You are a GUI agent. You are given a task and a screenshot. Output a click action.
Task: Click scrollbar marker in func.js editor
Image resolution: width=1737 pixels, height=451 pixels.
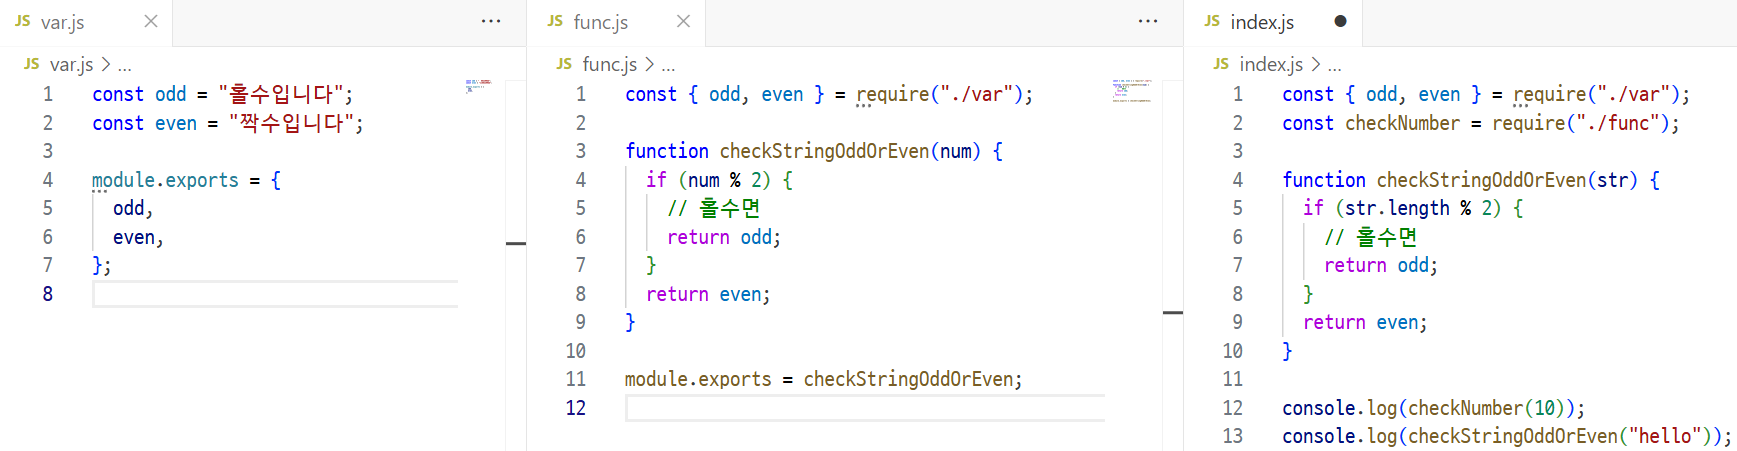[1173, 313]
